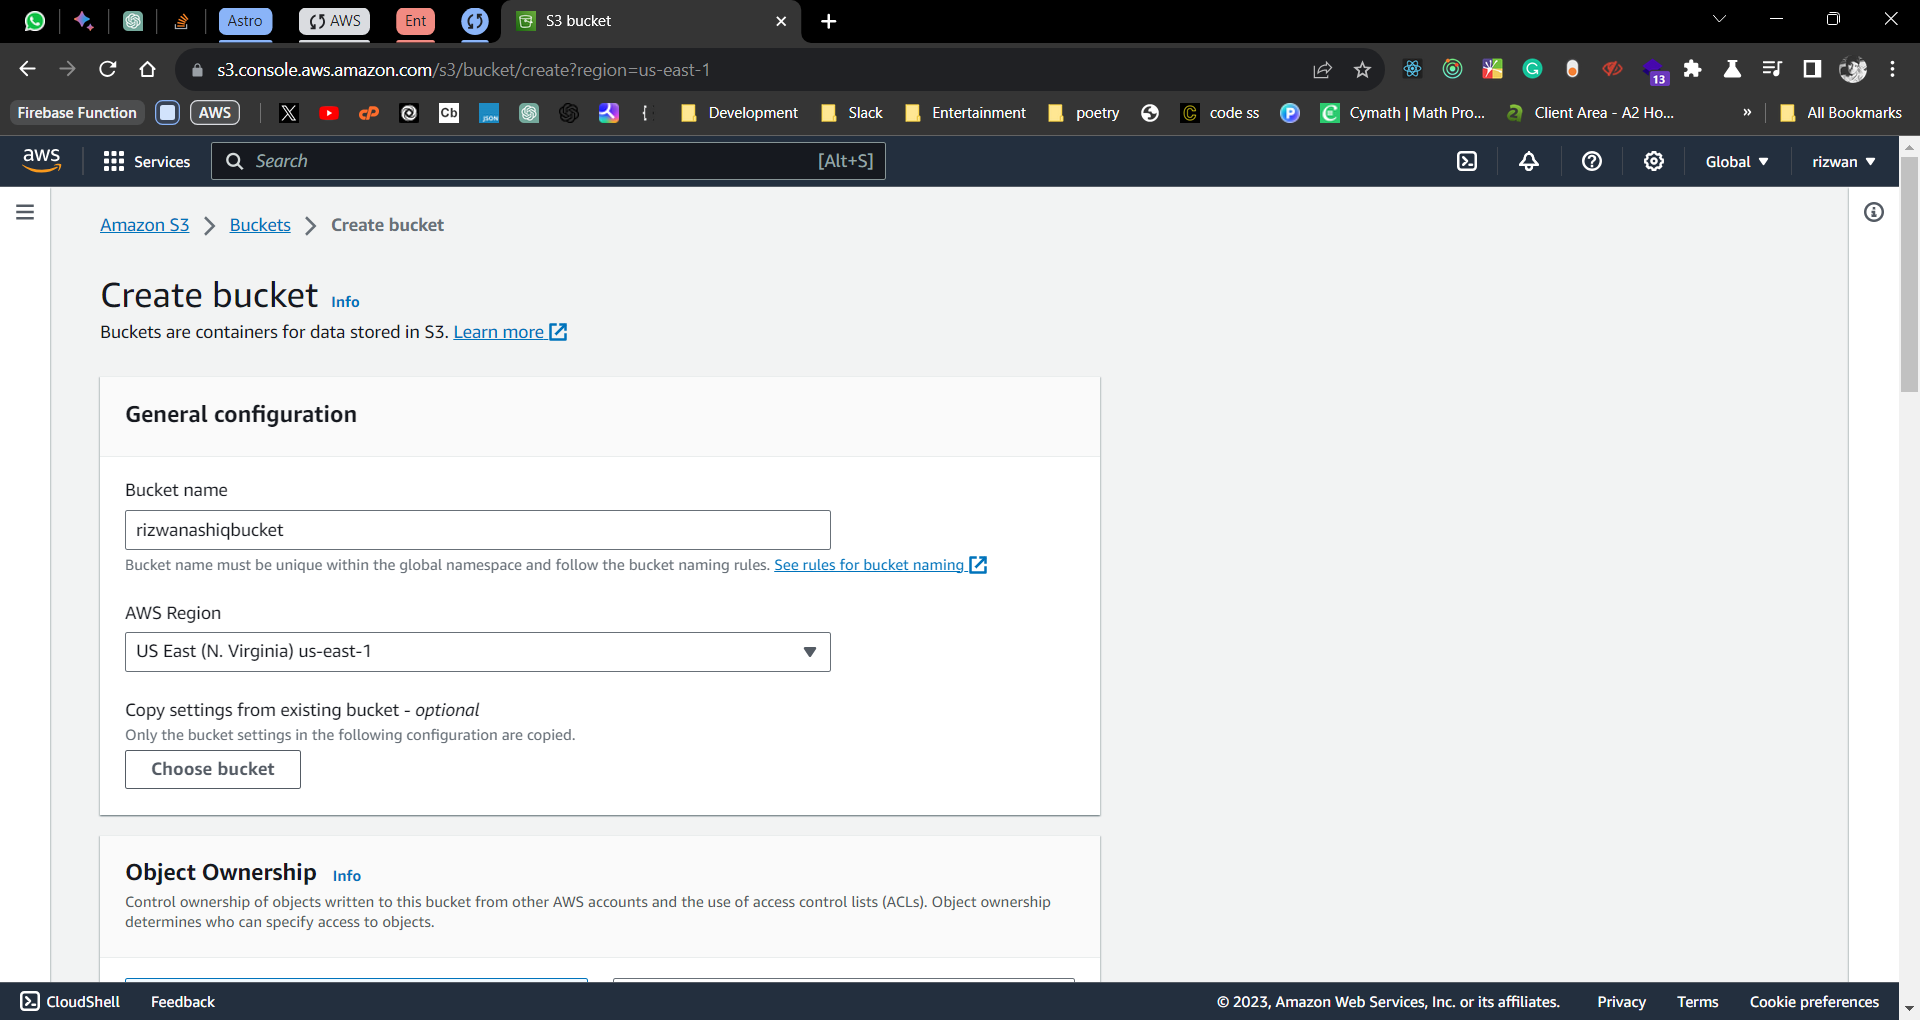Click the Choose bucket button
The image size is (1920, 1020).
coord(213,769)
